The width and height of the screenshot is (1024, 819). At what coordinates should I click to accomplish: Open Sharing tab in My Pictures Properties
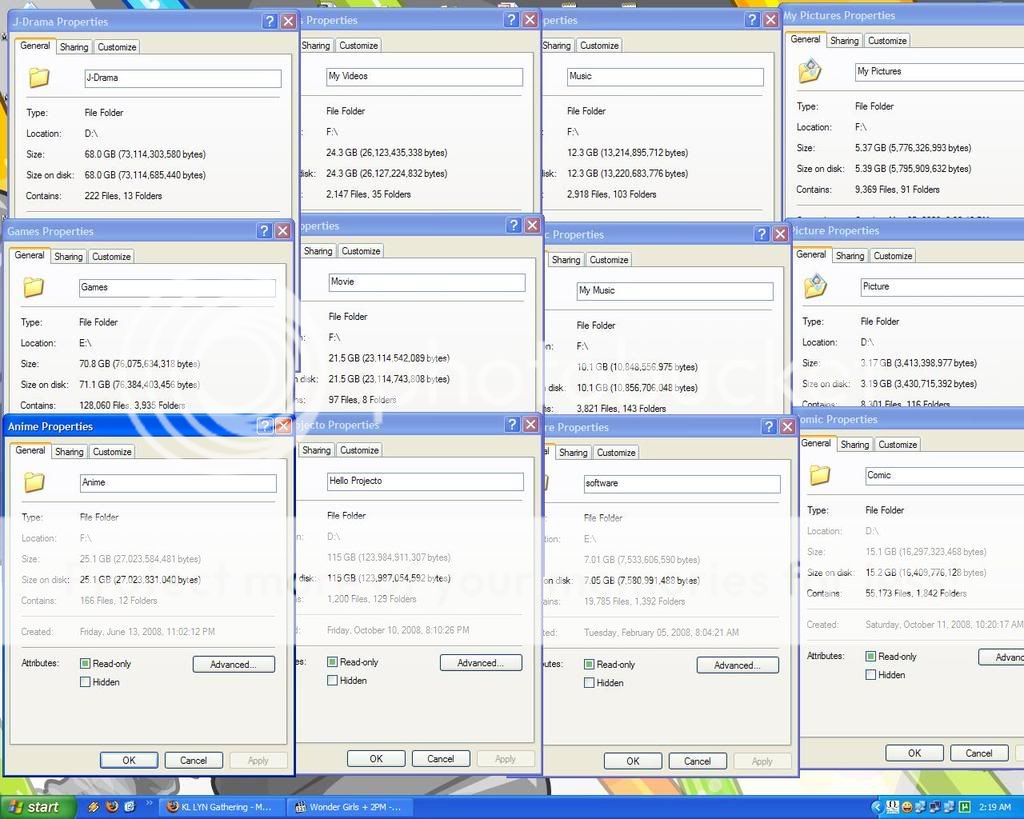pyautogui.click(x=844, y=41)
